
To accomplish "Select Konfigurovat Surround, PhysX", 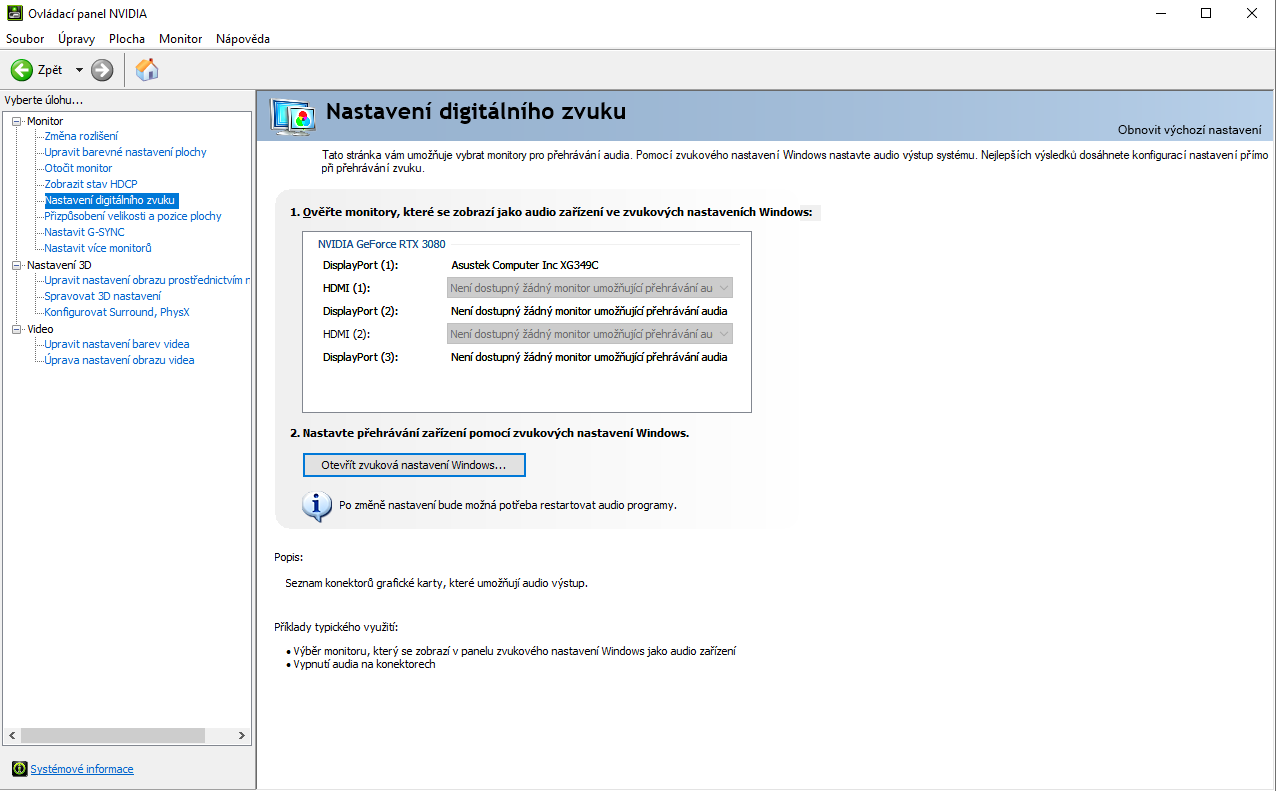I will (117, 312).
